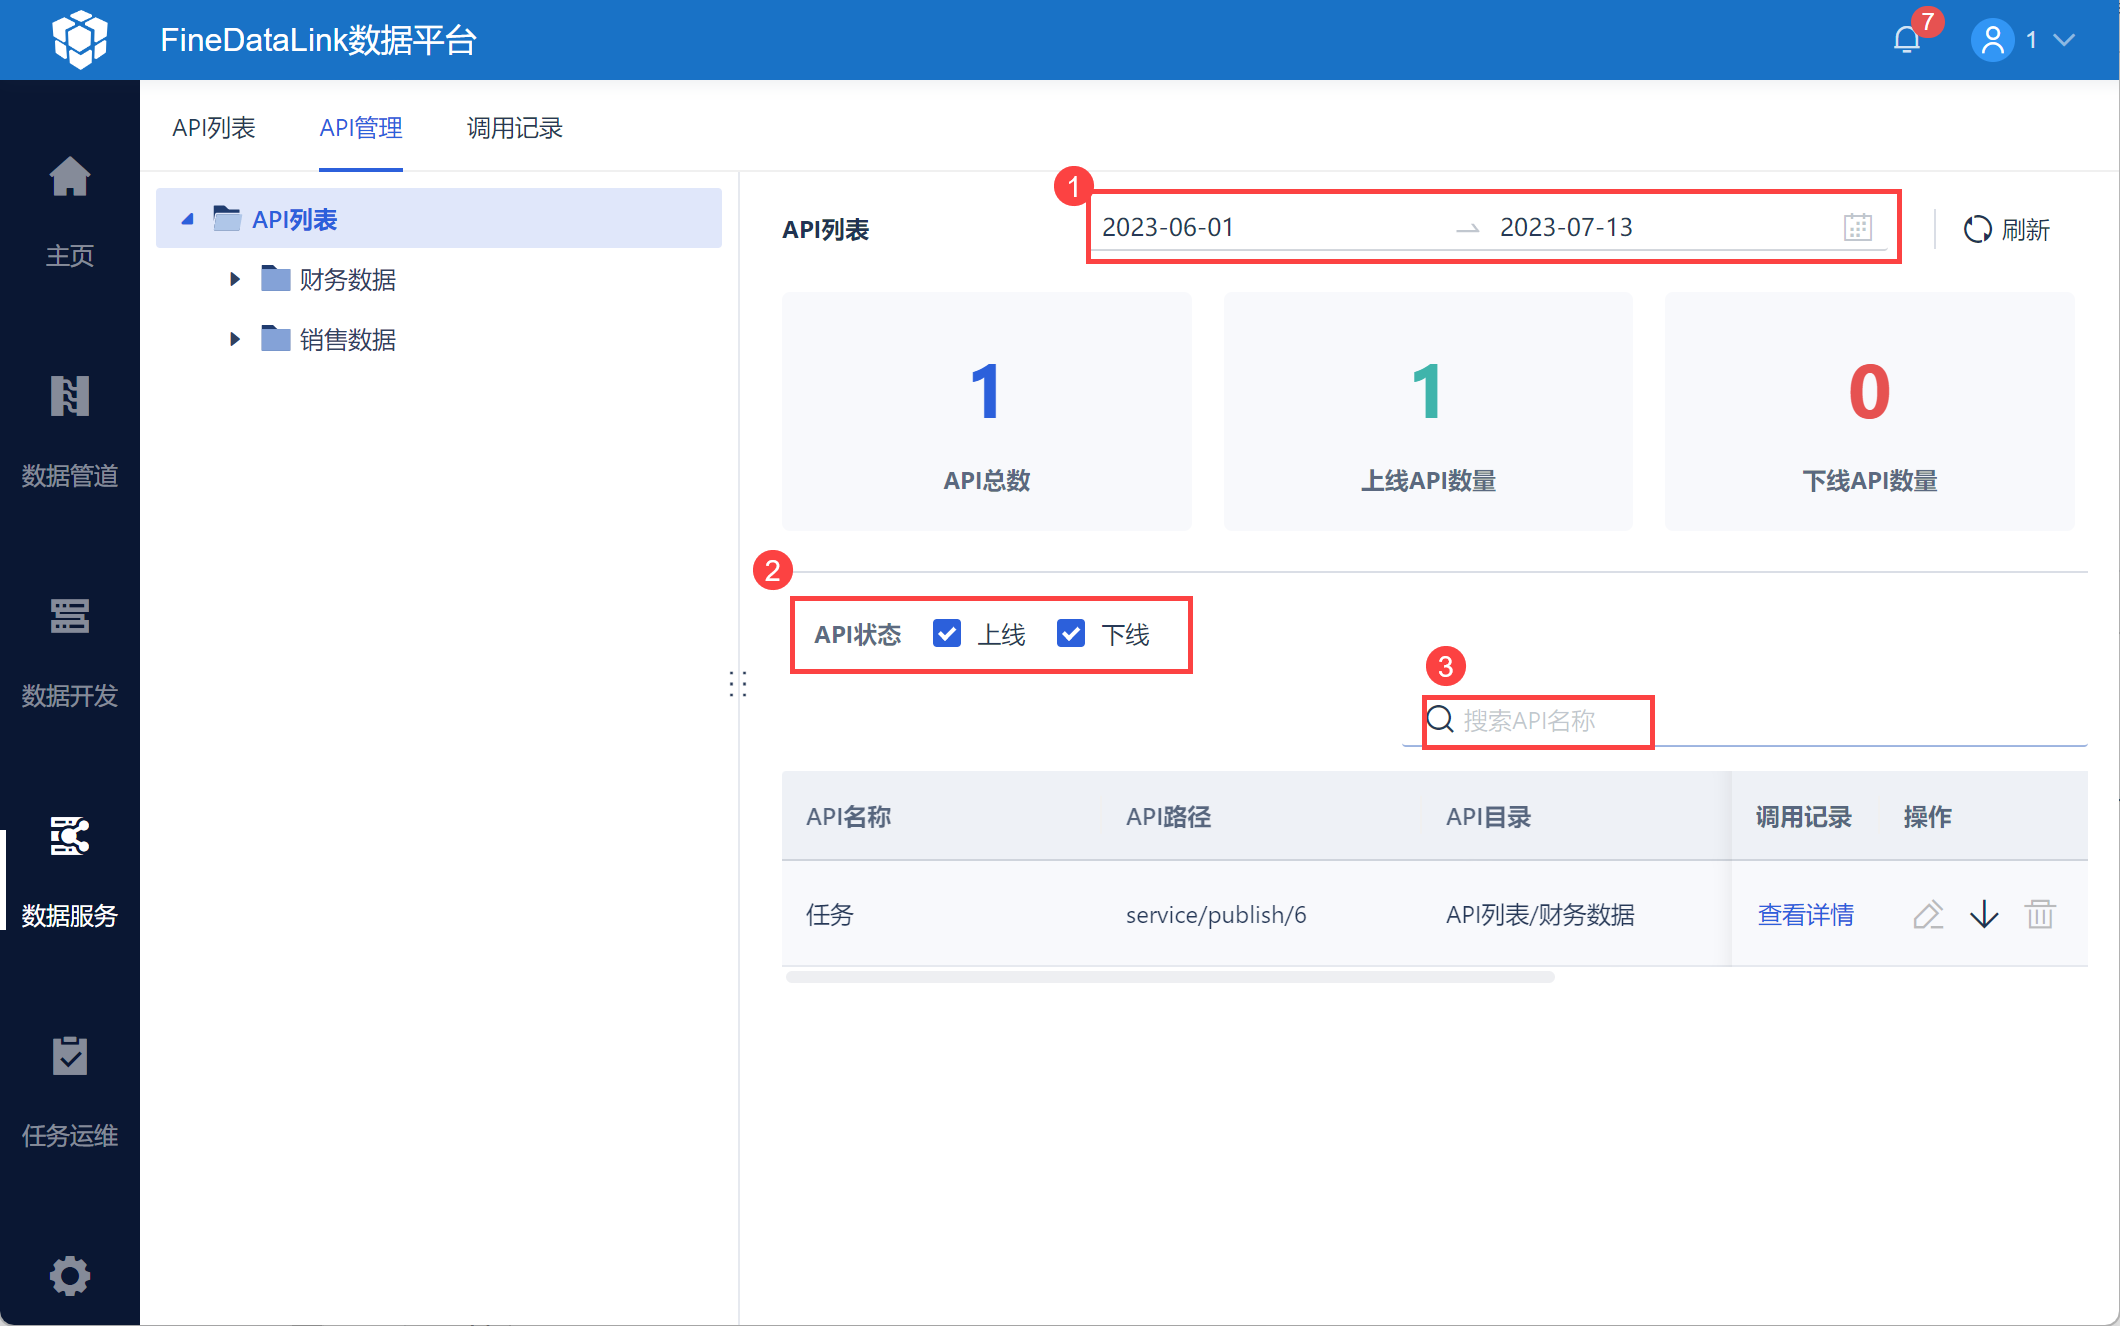Uncheck the 上线 status checkbox
2120x1326 pixels.
947,633
